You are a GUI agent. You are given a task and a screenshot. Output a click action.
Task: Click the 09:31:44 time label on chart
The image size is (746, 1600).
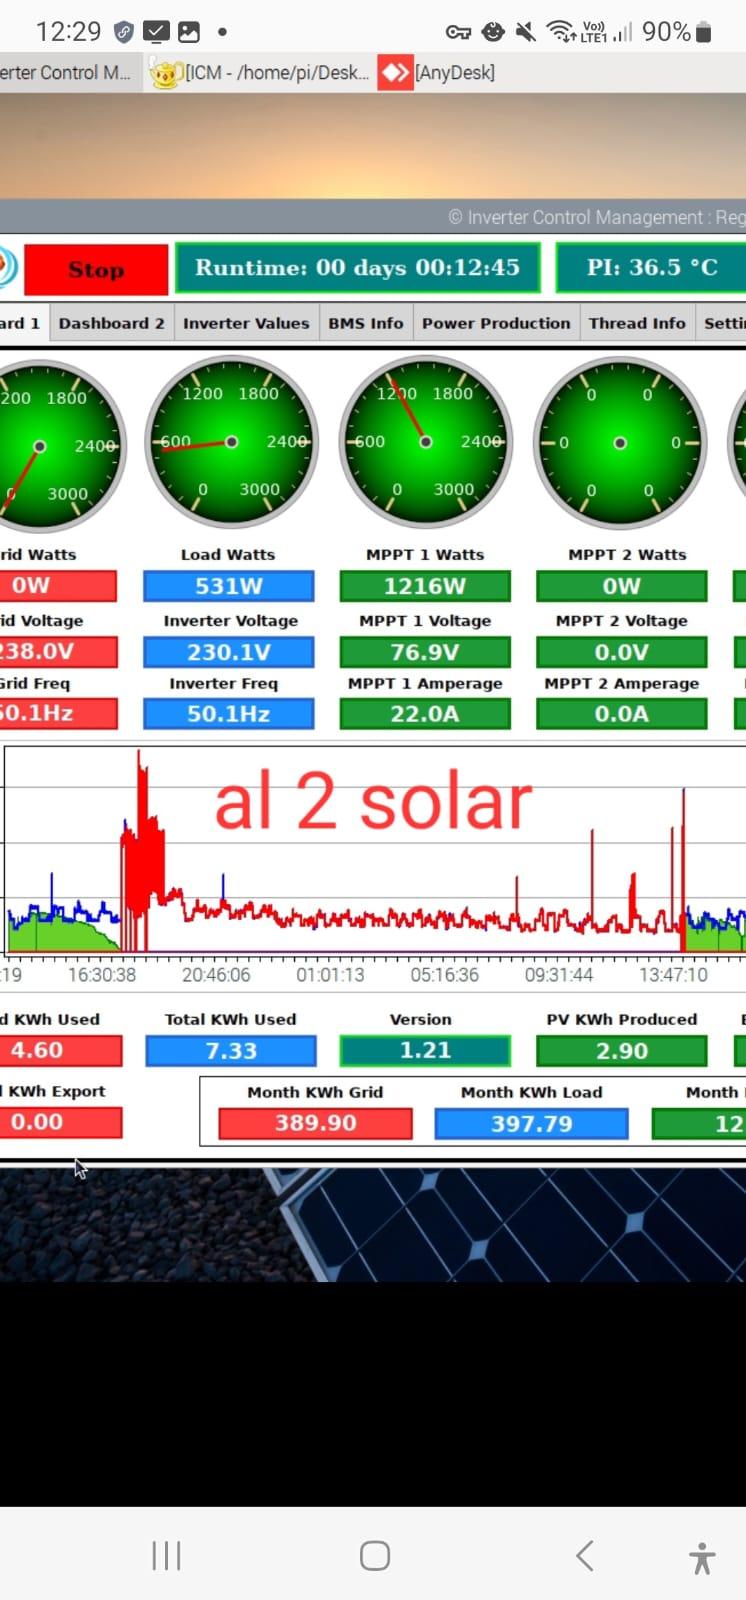pos(559,974)
